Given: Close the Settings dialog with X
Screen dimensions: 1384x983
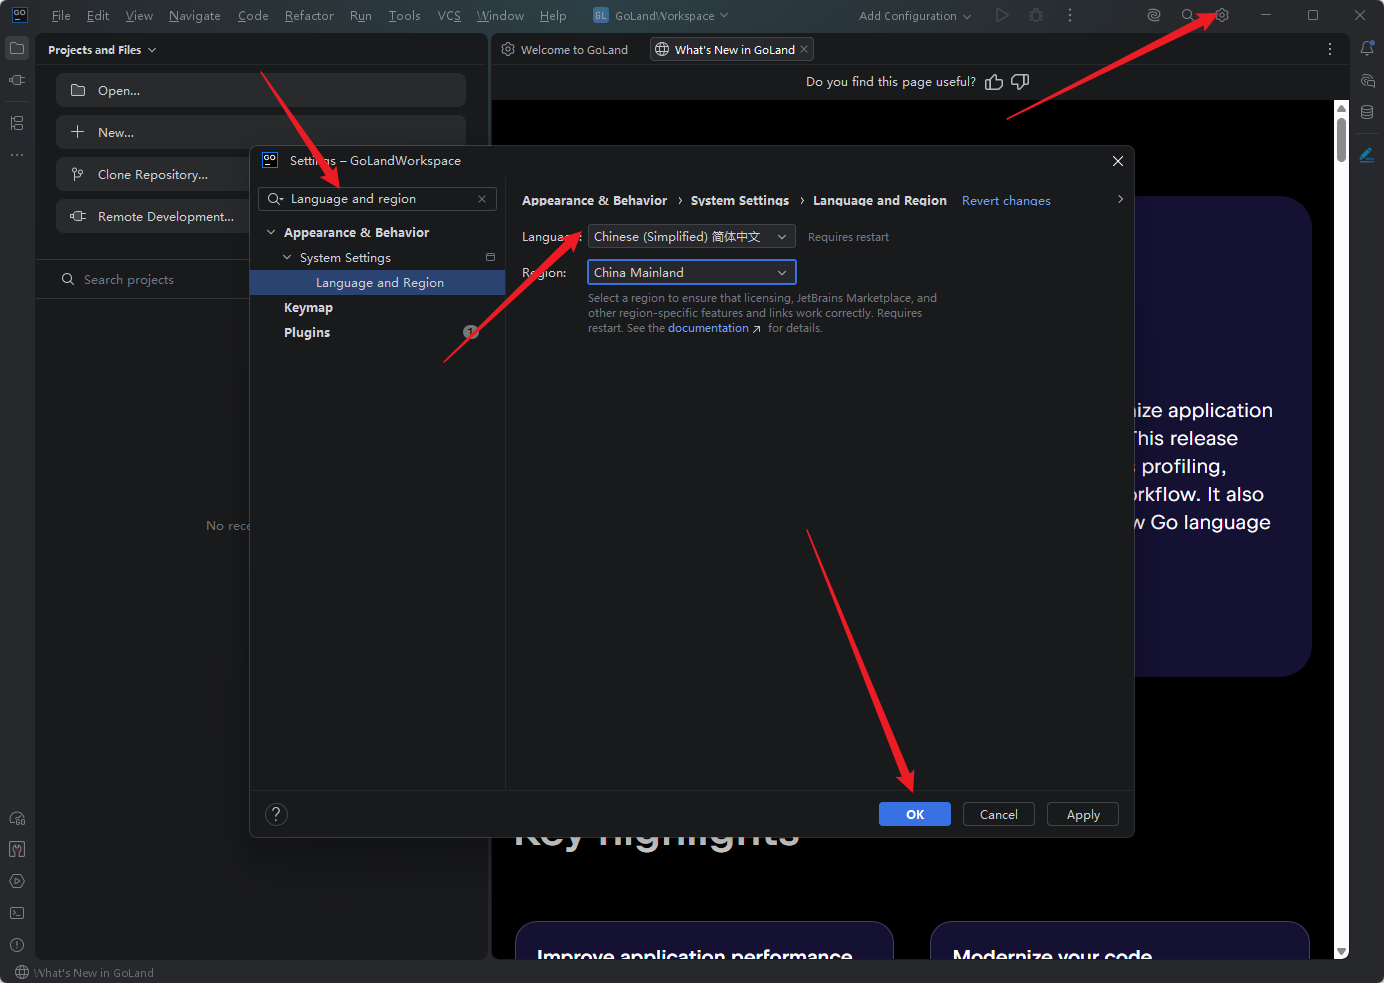Looking at the screenshot, I should pos(1118,161).
